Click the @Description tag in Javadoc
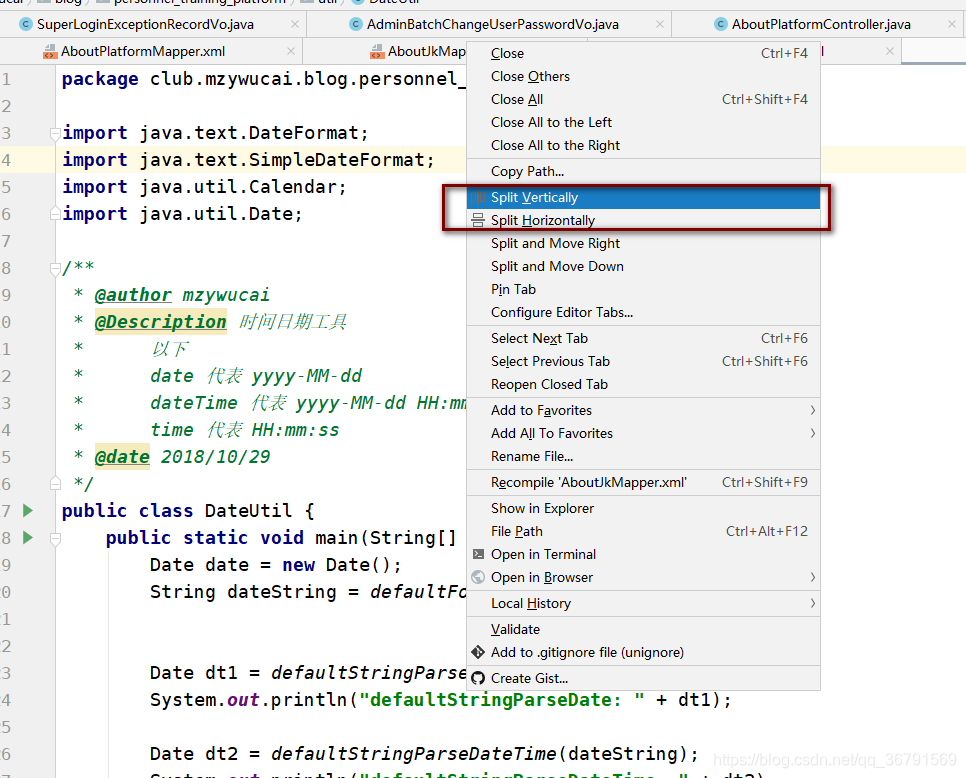The width and height of the screenshot is (966, 778). click(x=161, y=322)
